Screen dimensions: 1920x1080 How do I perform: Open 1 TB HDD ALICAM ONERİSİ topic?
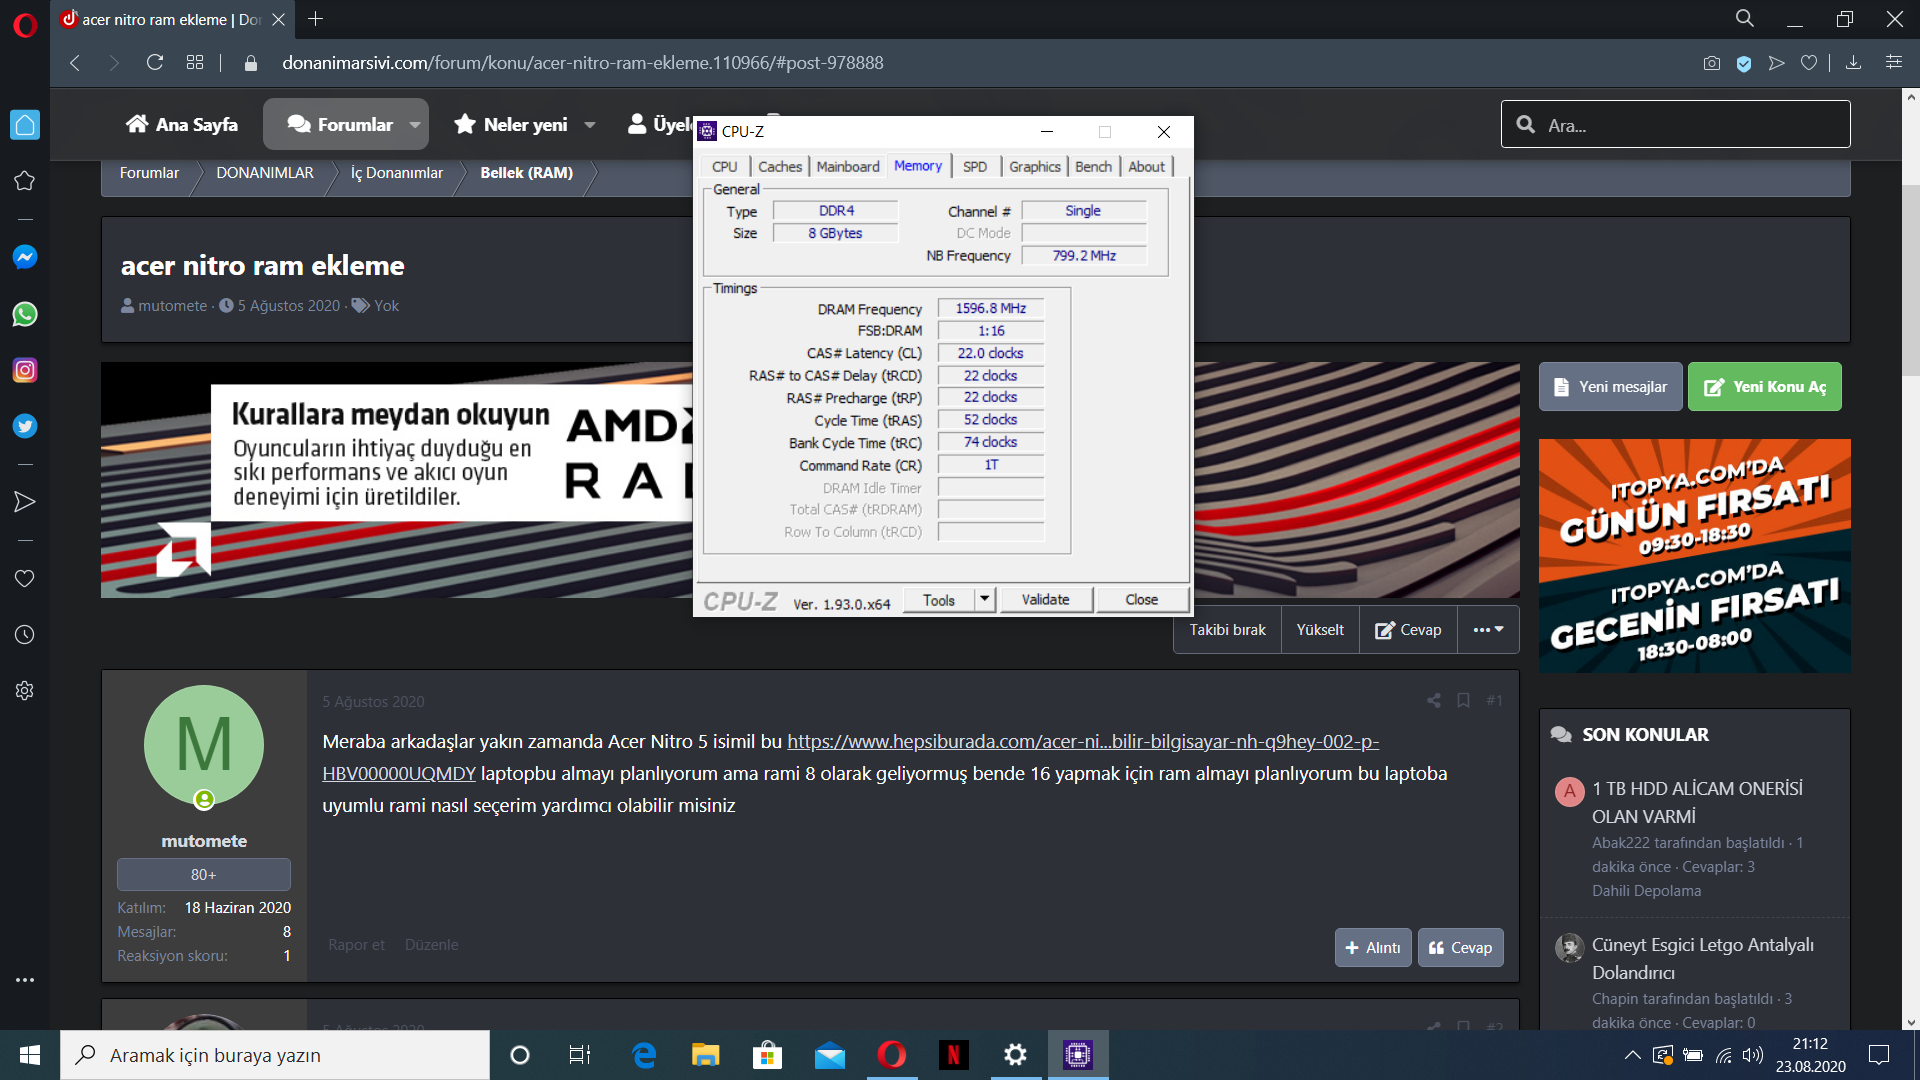tap(1697, 803)
